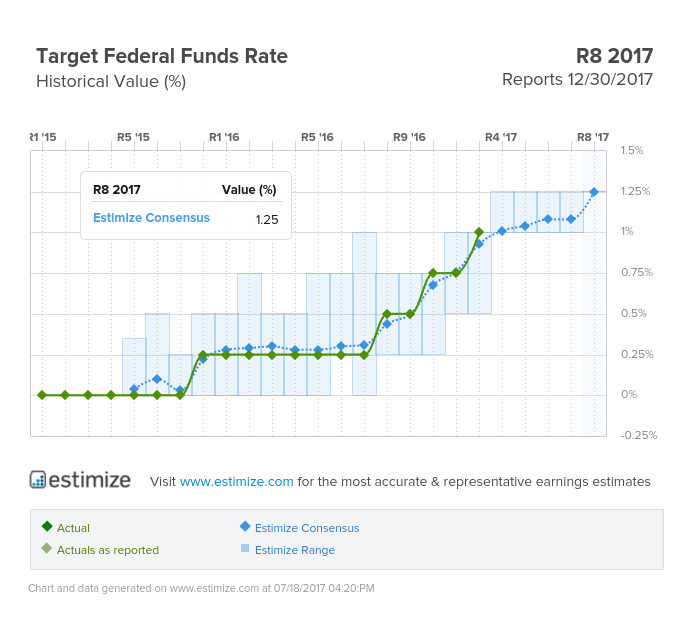Click the R5 '15 axis label
Viewport: 685px width, 620px height.
133,137
